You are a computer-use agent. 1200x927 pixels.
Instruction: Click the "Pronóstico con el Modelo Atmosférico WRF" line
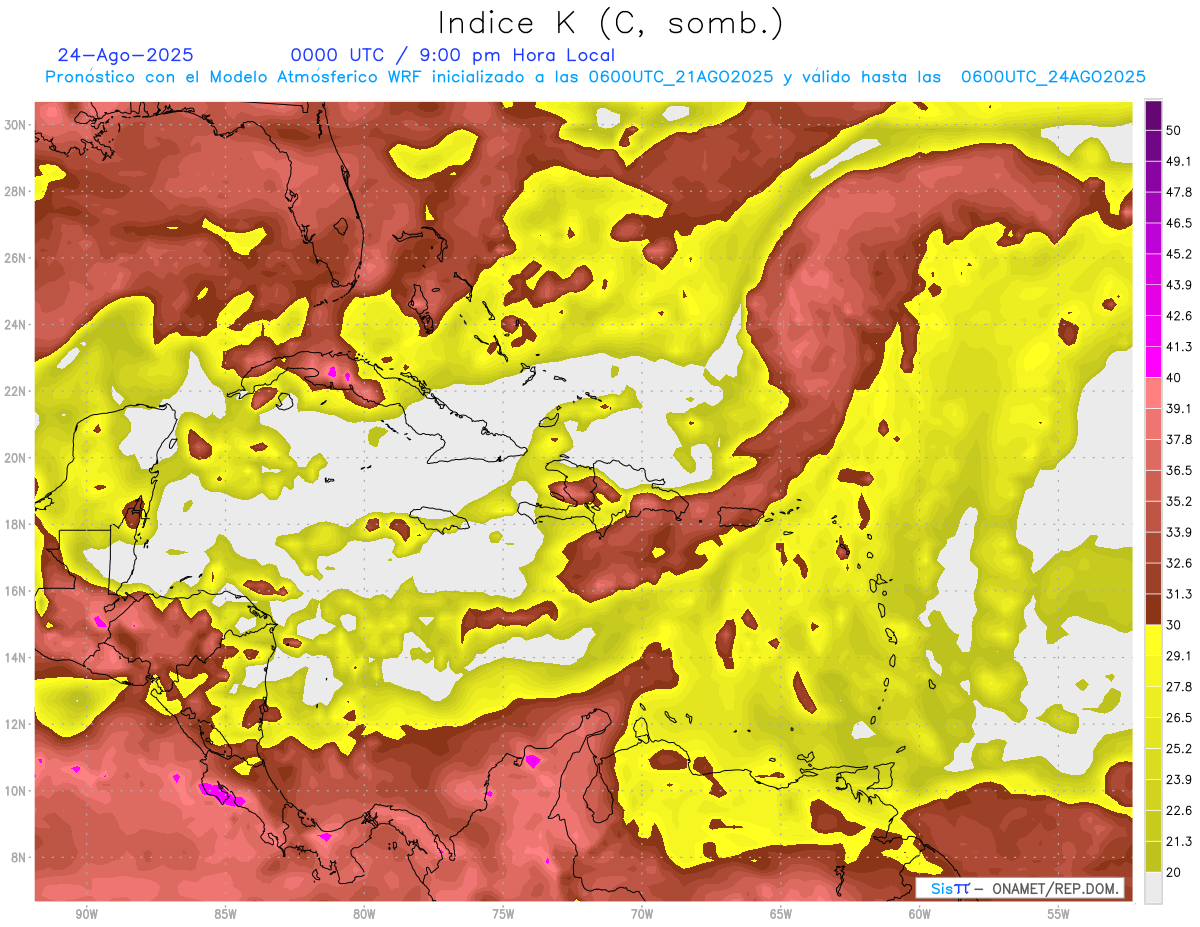pos(595,77)
